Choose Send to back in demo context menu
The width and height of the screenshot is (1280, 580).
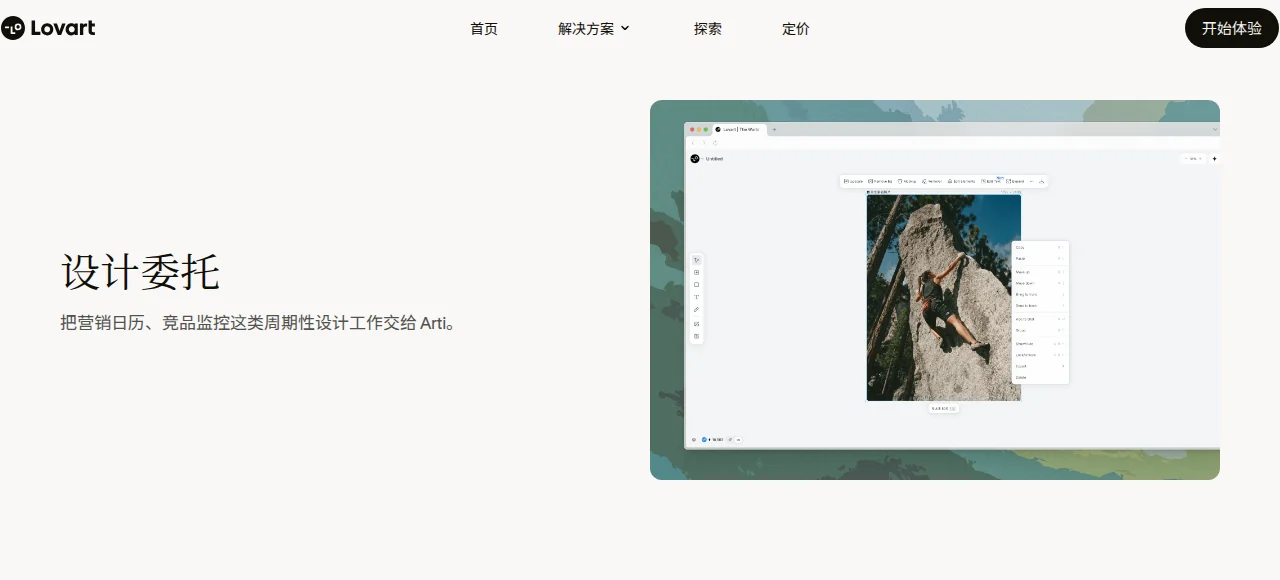(1040, 305)
